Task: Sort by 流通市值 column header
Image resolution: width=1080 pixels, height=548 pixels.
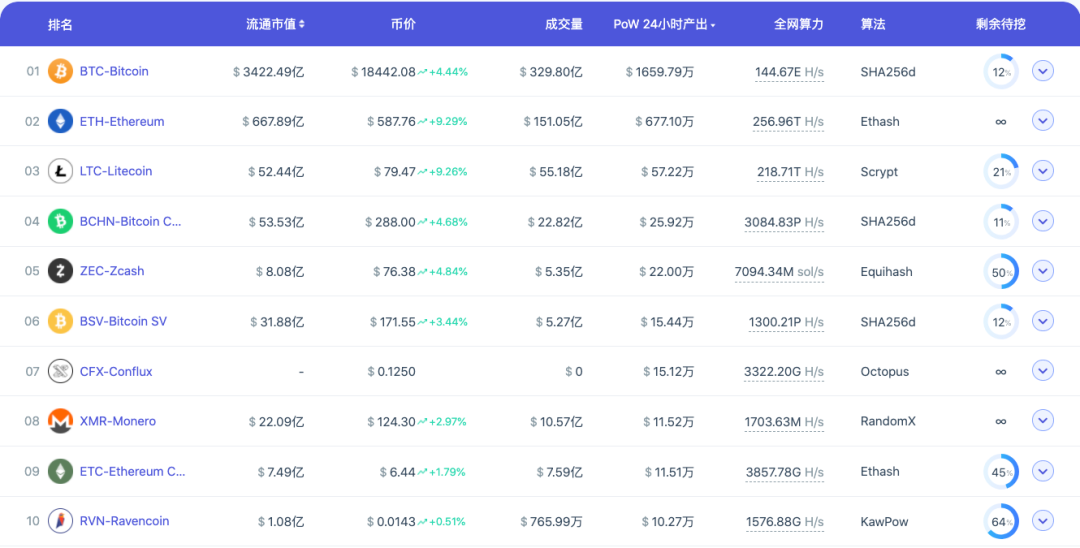Action: pyautogui.click(x=276, y=24)
